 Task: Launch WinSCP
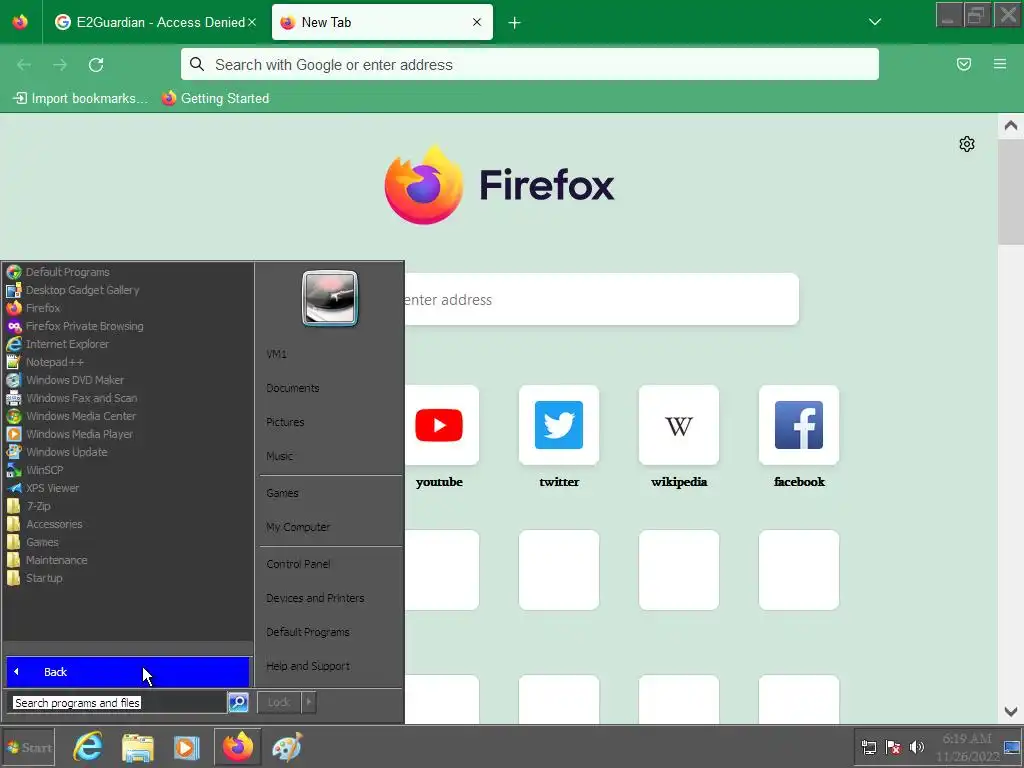click(44, 470)
